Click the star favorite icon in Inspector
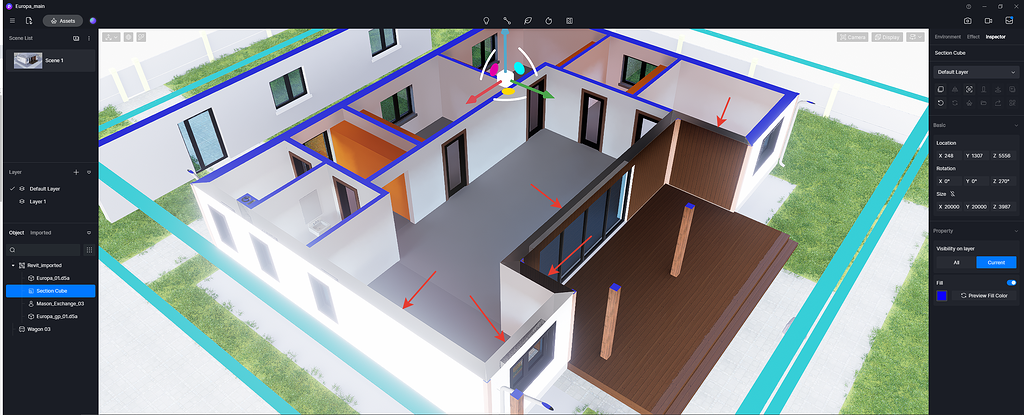The width and height of the screenshot is (1024, 415). point(969,103)
